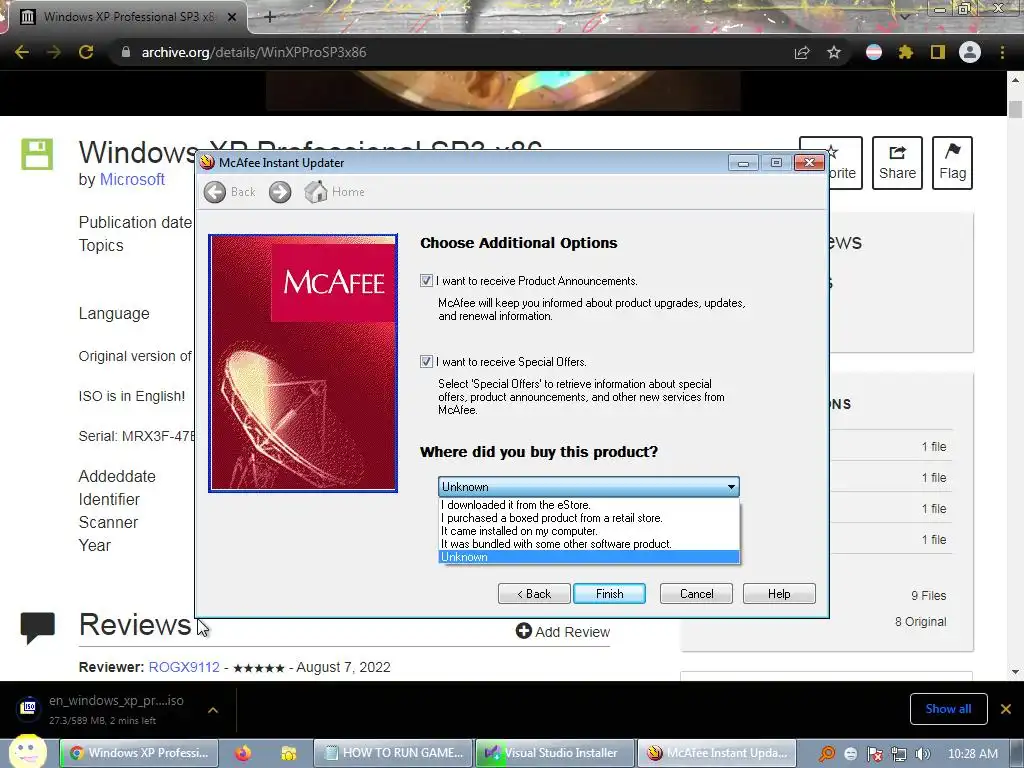Viewport: 1024px width, 768px height.
Task: Click the red security flag tray icon
Action: click(874, 754)
